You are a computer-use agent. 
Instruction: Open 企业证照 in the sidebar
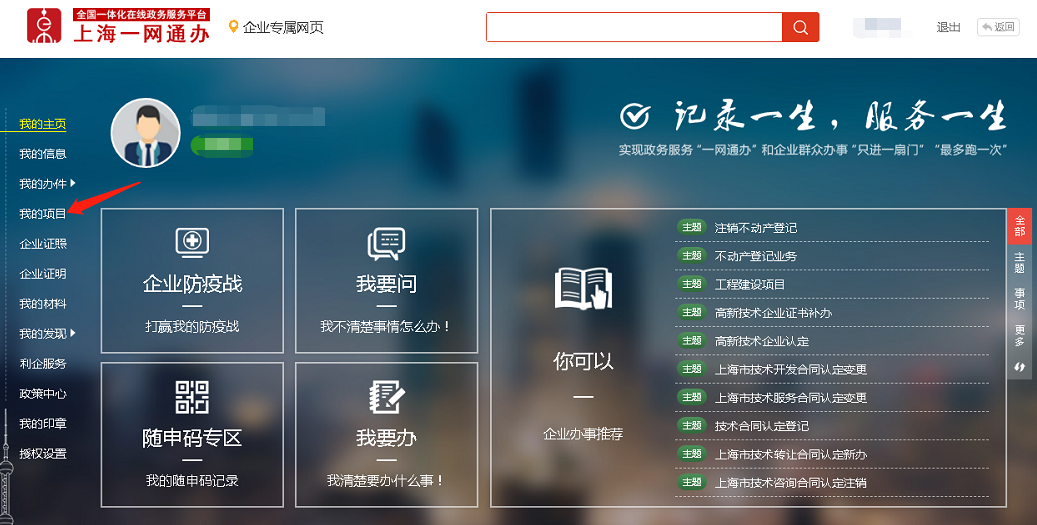coord(43,244)
